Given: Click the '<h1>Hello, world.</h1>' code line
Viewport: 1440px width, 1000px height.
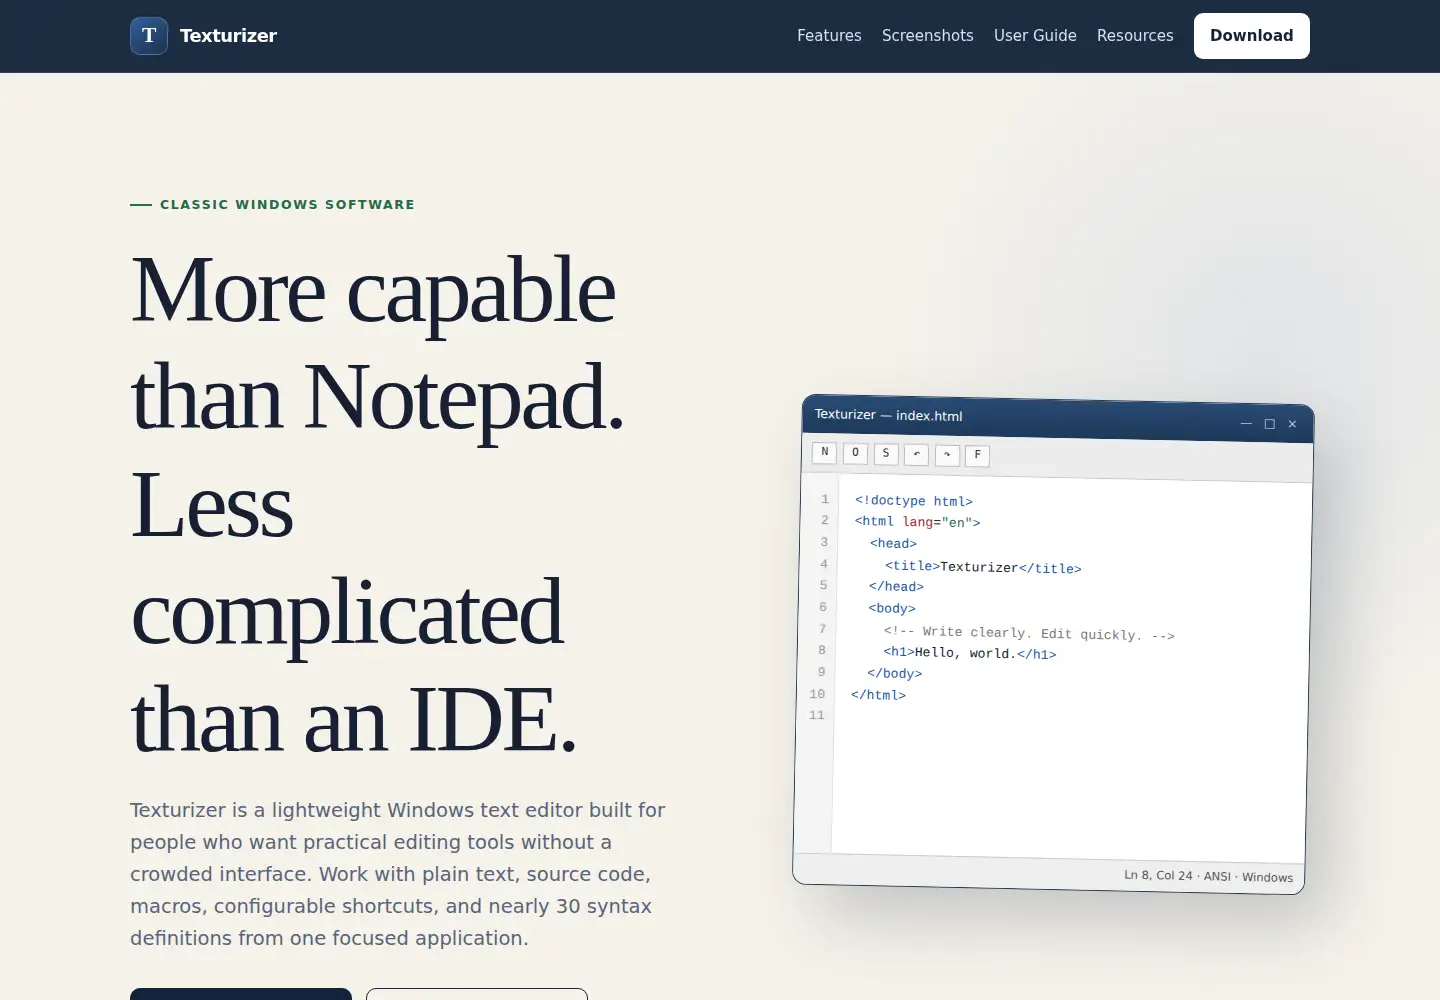Looking at the screenshot, I should (x=970, y=653).
